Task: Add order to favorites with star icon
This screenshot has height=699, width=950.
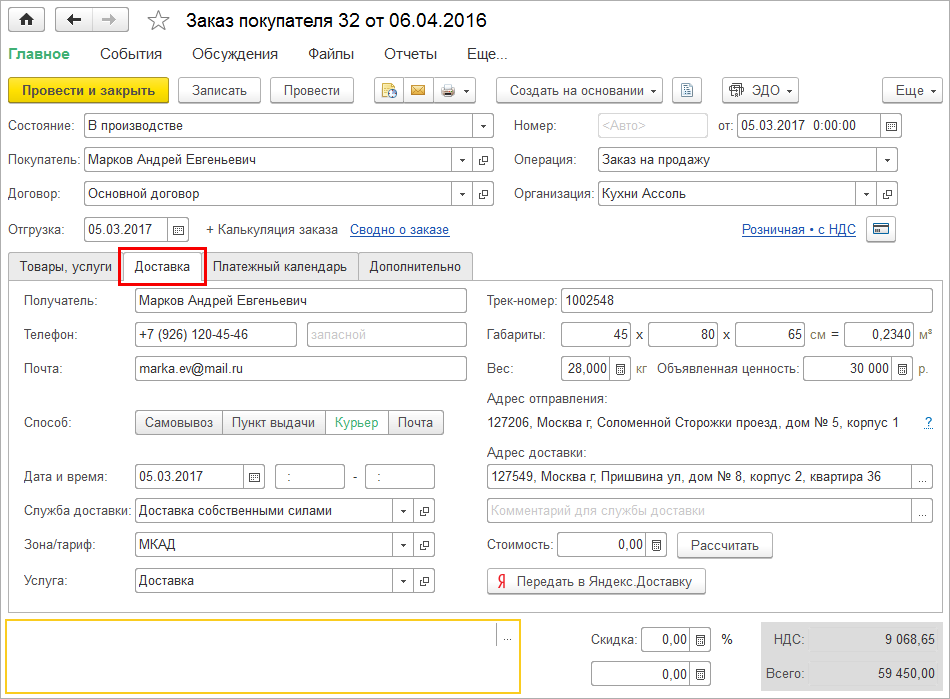Action: pos(158,20)
